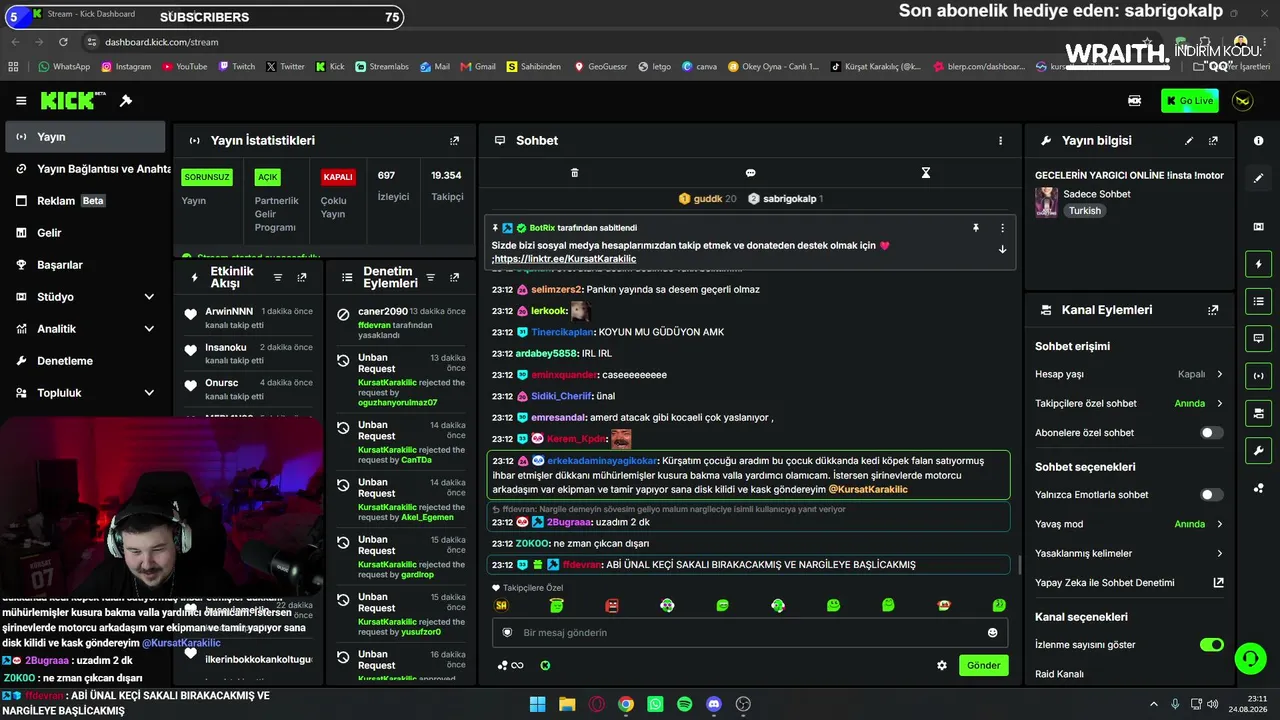Click the SA emote in emote row
1280x720 pixels.
pyautogui.click(x=502, y=606)
